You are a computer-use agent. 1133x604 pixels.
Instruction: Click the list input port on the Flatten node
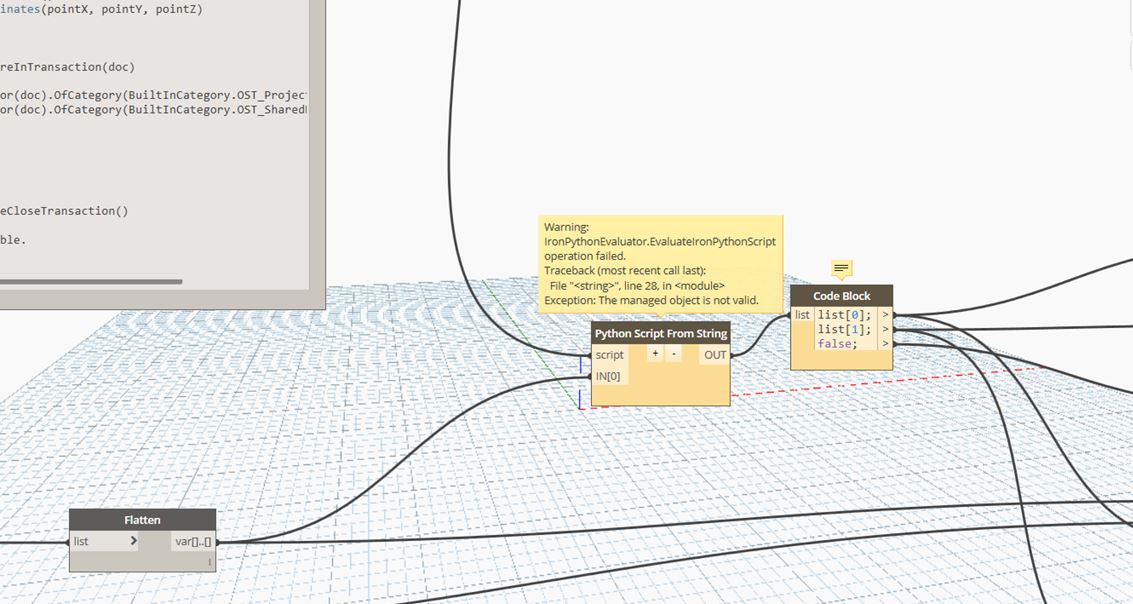(x=80, y=541)
